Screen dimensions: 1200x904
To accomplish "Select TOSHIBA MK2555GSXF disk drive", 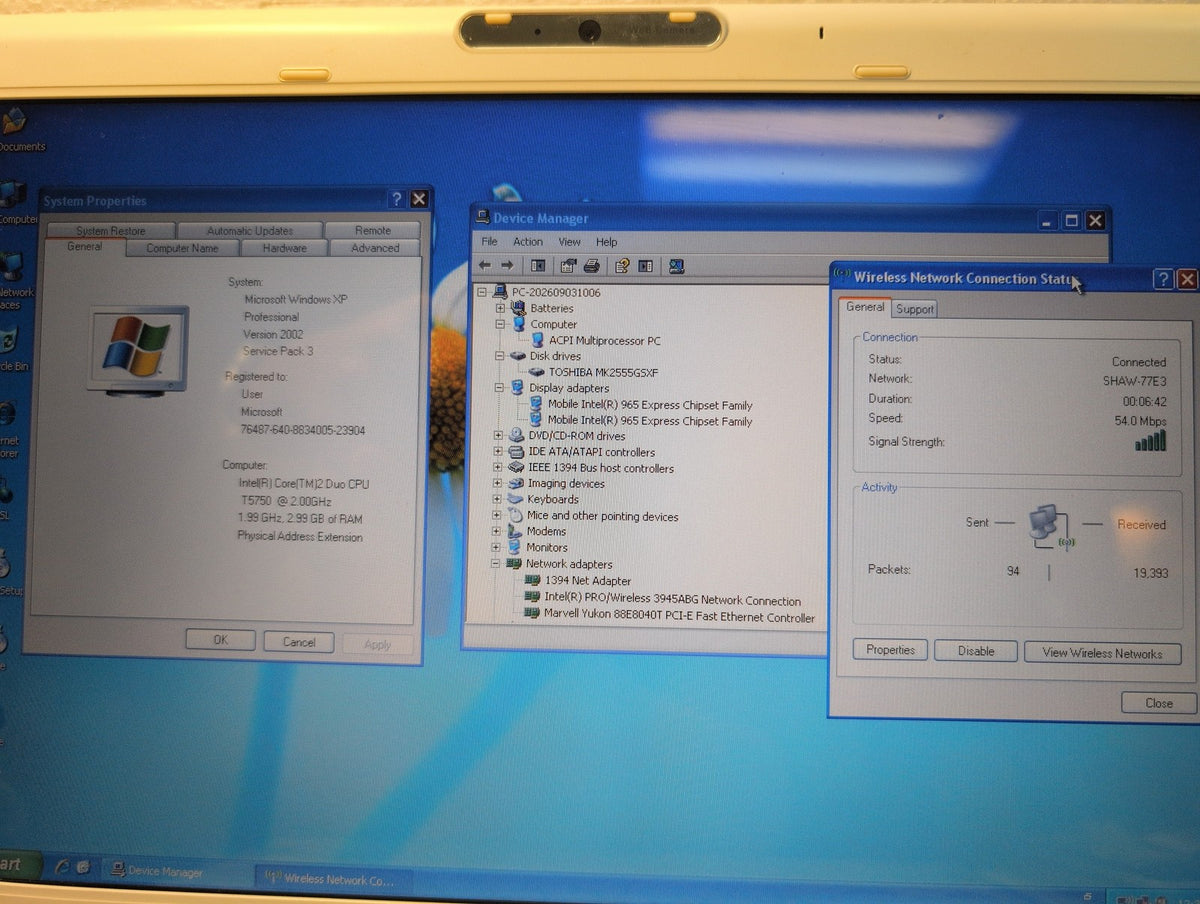I will (x=603, y=372).
